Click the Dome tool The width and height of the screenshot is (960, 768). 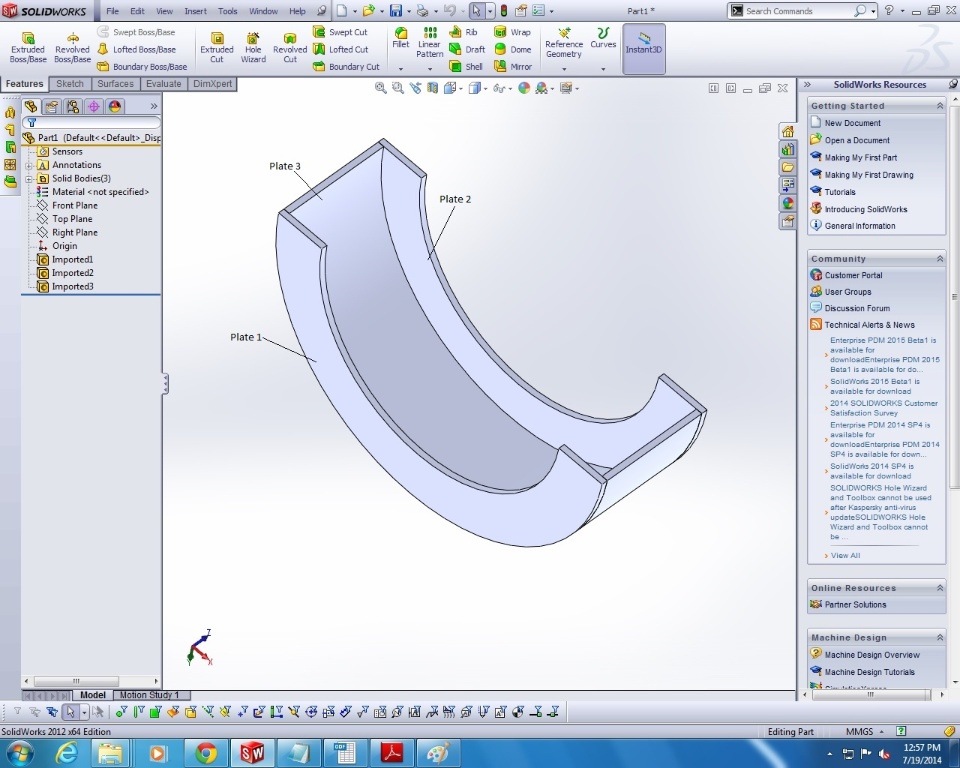point(512,49)
